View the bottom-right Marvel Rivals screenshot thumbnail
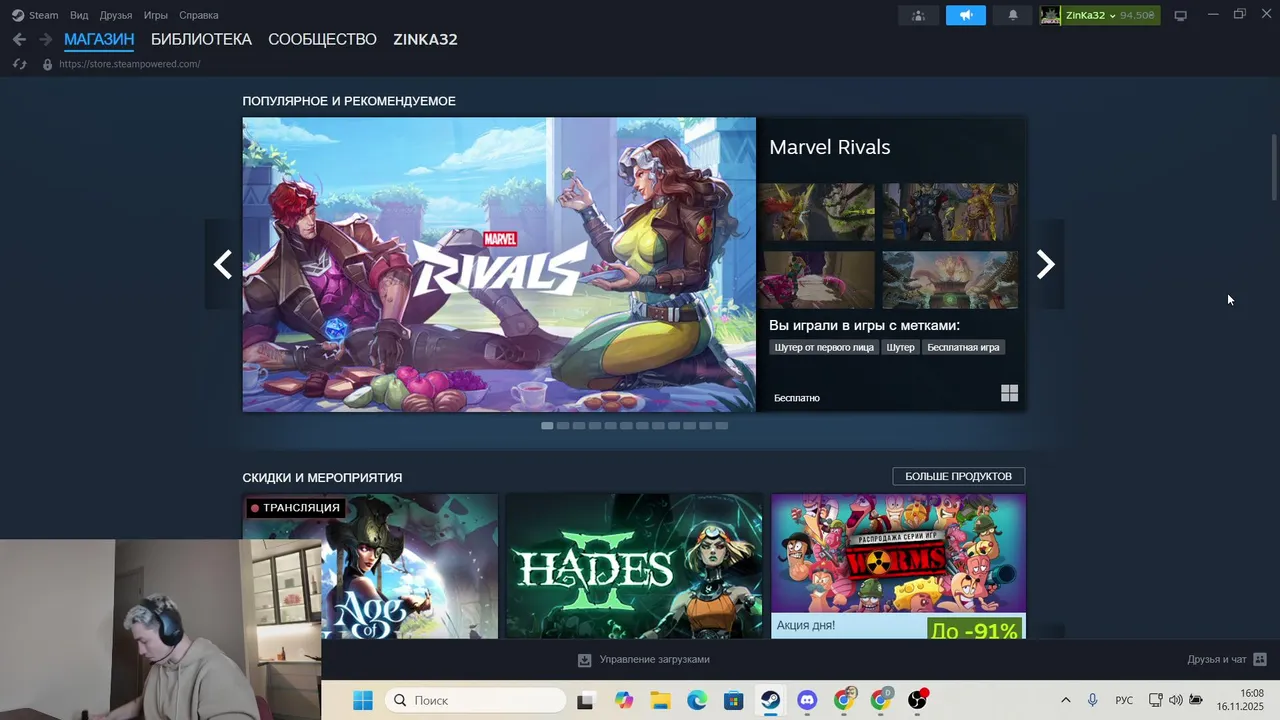The image size is (1280, 720). tap(950, 280)
